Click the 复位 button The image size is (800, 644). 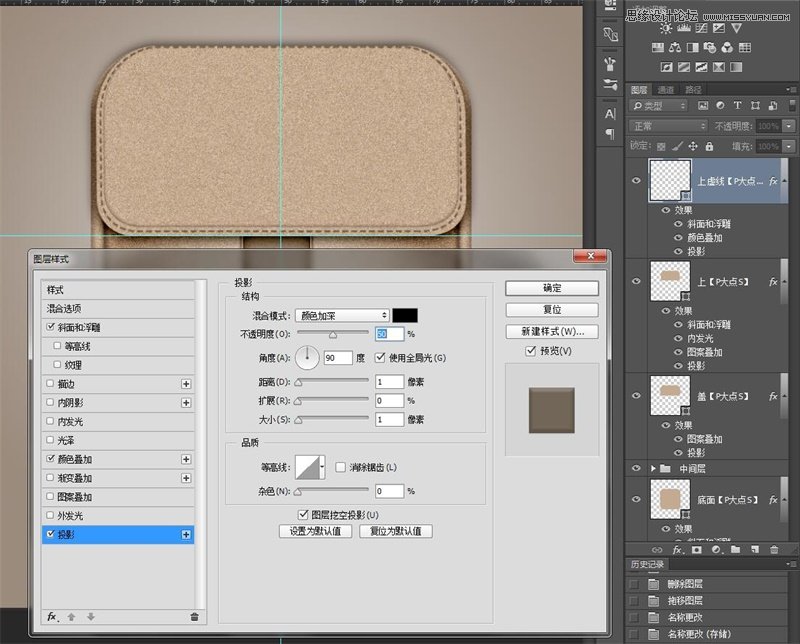click(x=552, y=309)
